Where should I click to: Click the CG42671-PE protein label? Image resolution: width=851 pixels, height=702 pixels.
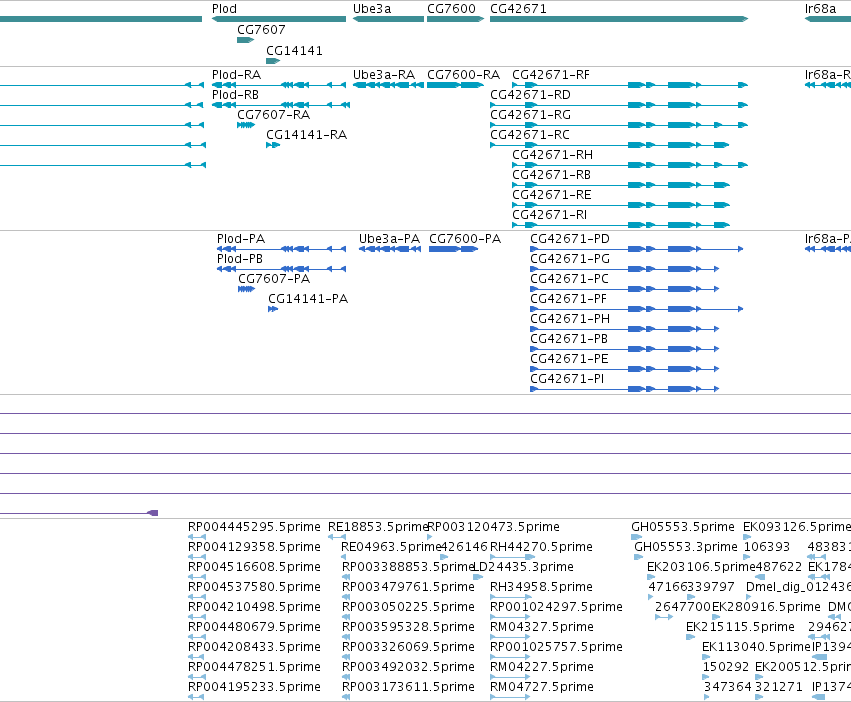pos(569,359)
